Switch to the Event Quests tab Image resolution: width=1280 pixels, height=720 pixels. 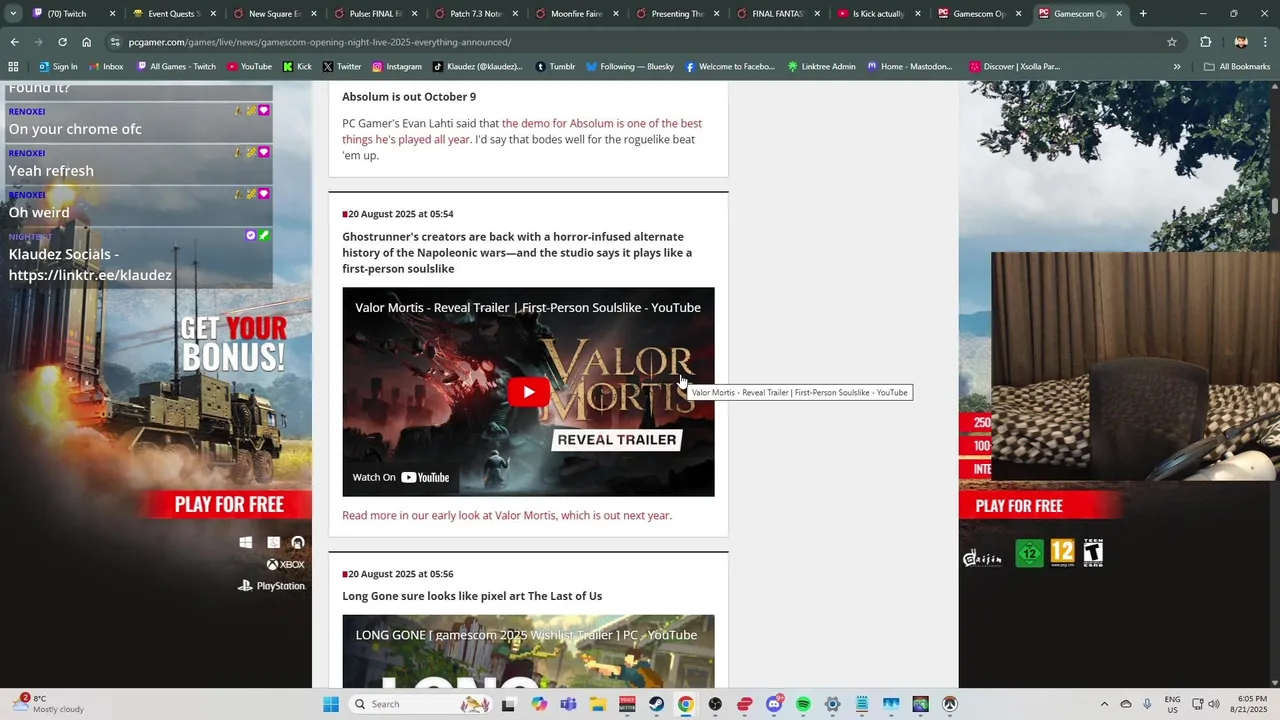pyautogui.click(x=173, y=14)
